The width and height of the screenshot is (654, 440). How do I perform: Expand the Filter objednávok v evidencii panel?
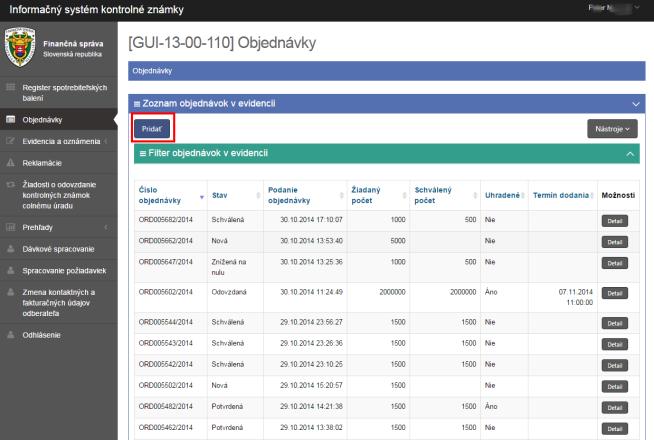[630, 154]
